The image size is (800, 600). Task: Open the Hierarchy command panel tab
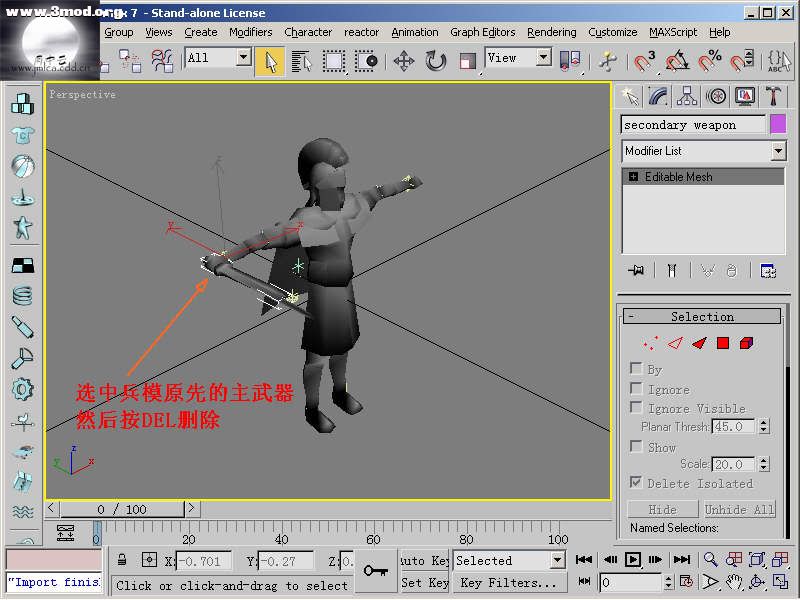(x=687, y=96)
